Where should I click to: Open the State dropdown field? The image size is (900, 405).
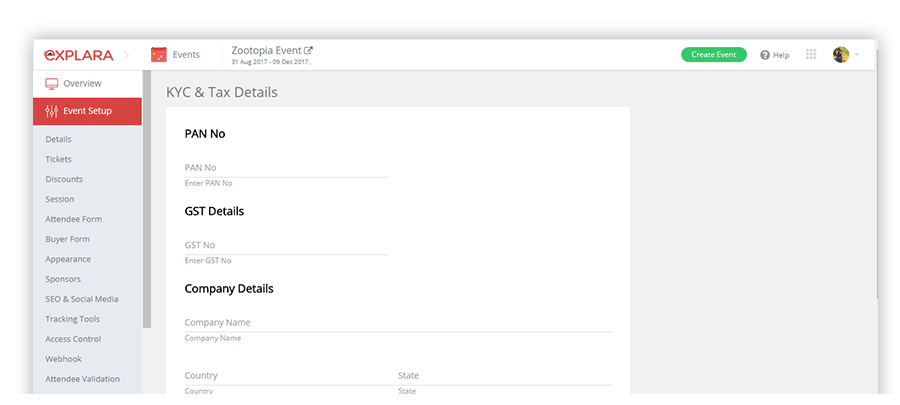pos(505,376)
